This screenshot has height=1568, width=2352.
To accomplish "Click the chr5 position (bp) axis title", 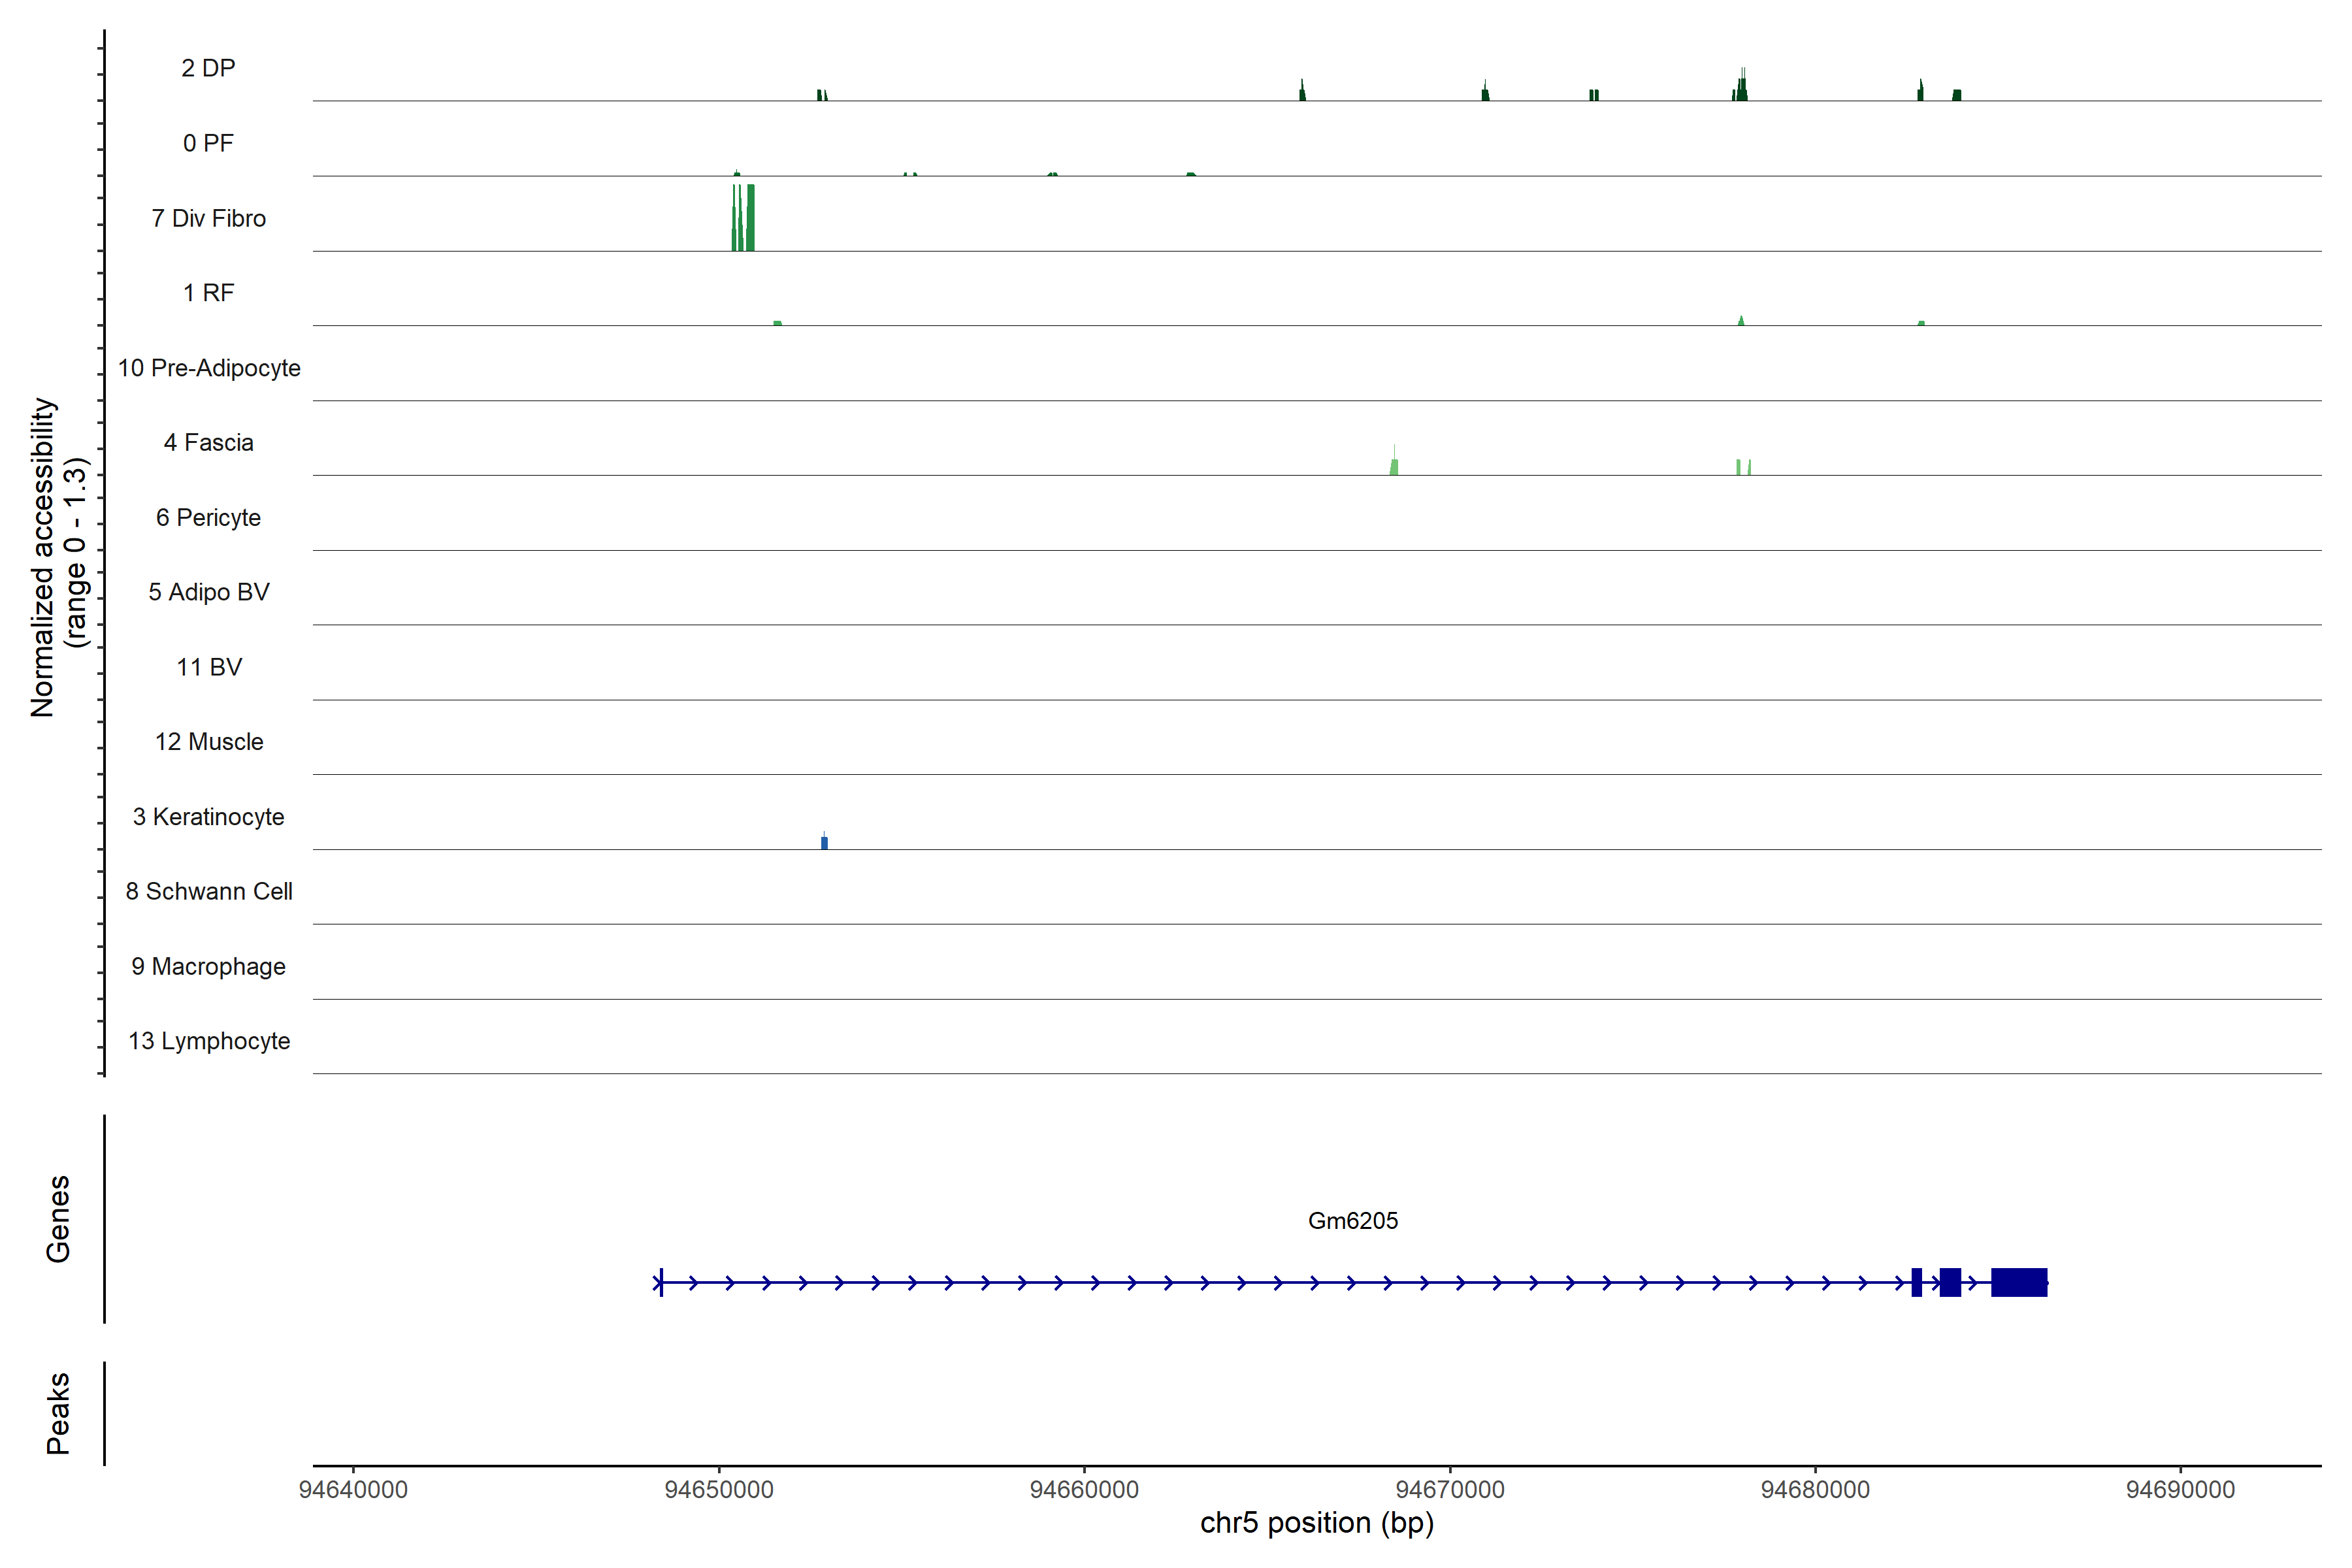I will (1316, 1523).
